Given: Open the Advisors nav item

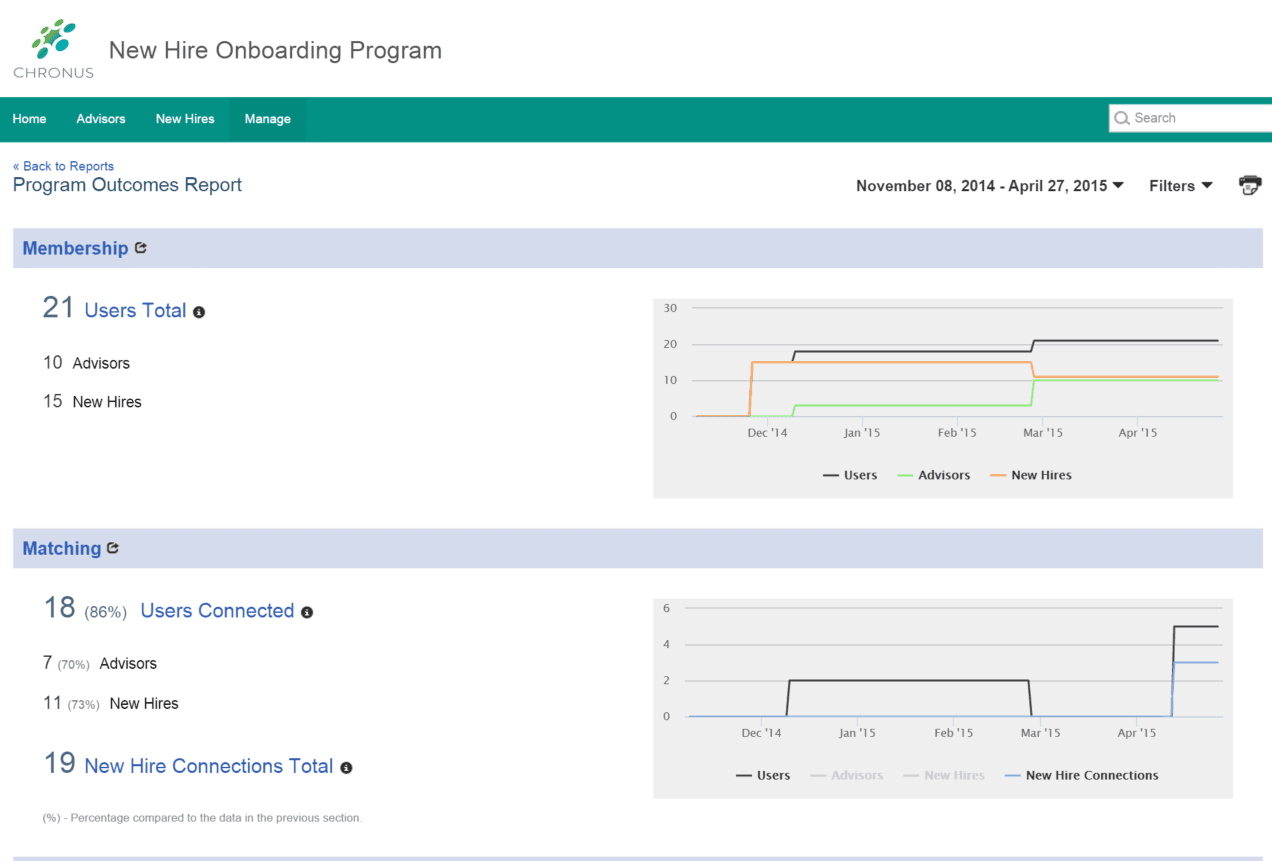Looking at the screenshot, I should tap(101, 119).
